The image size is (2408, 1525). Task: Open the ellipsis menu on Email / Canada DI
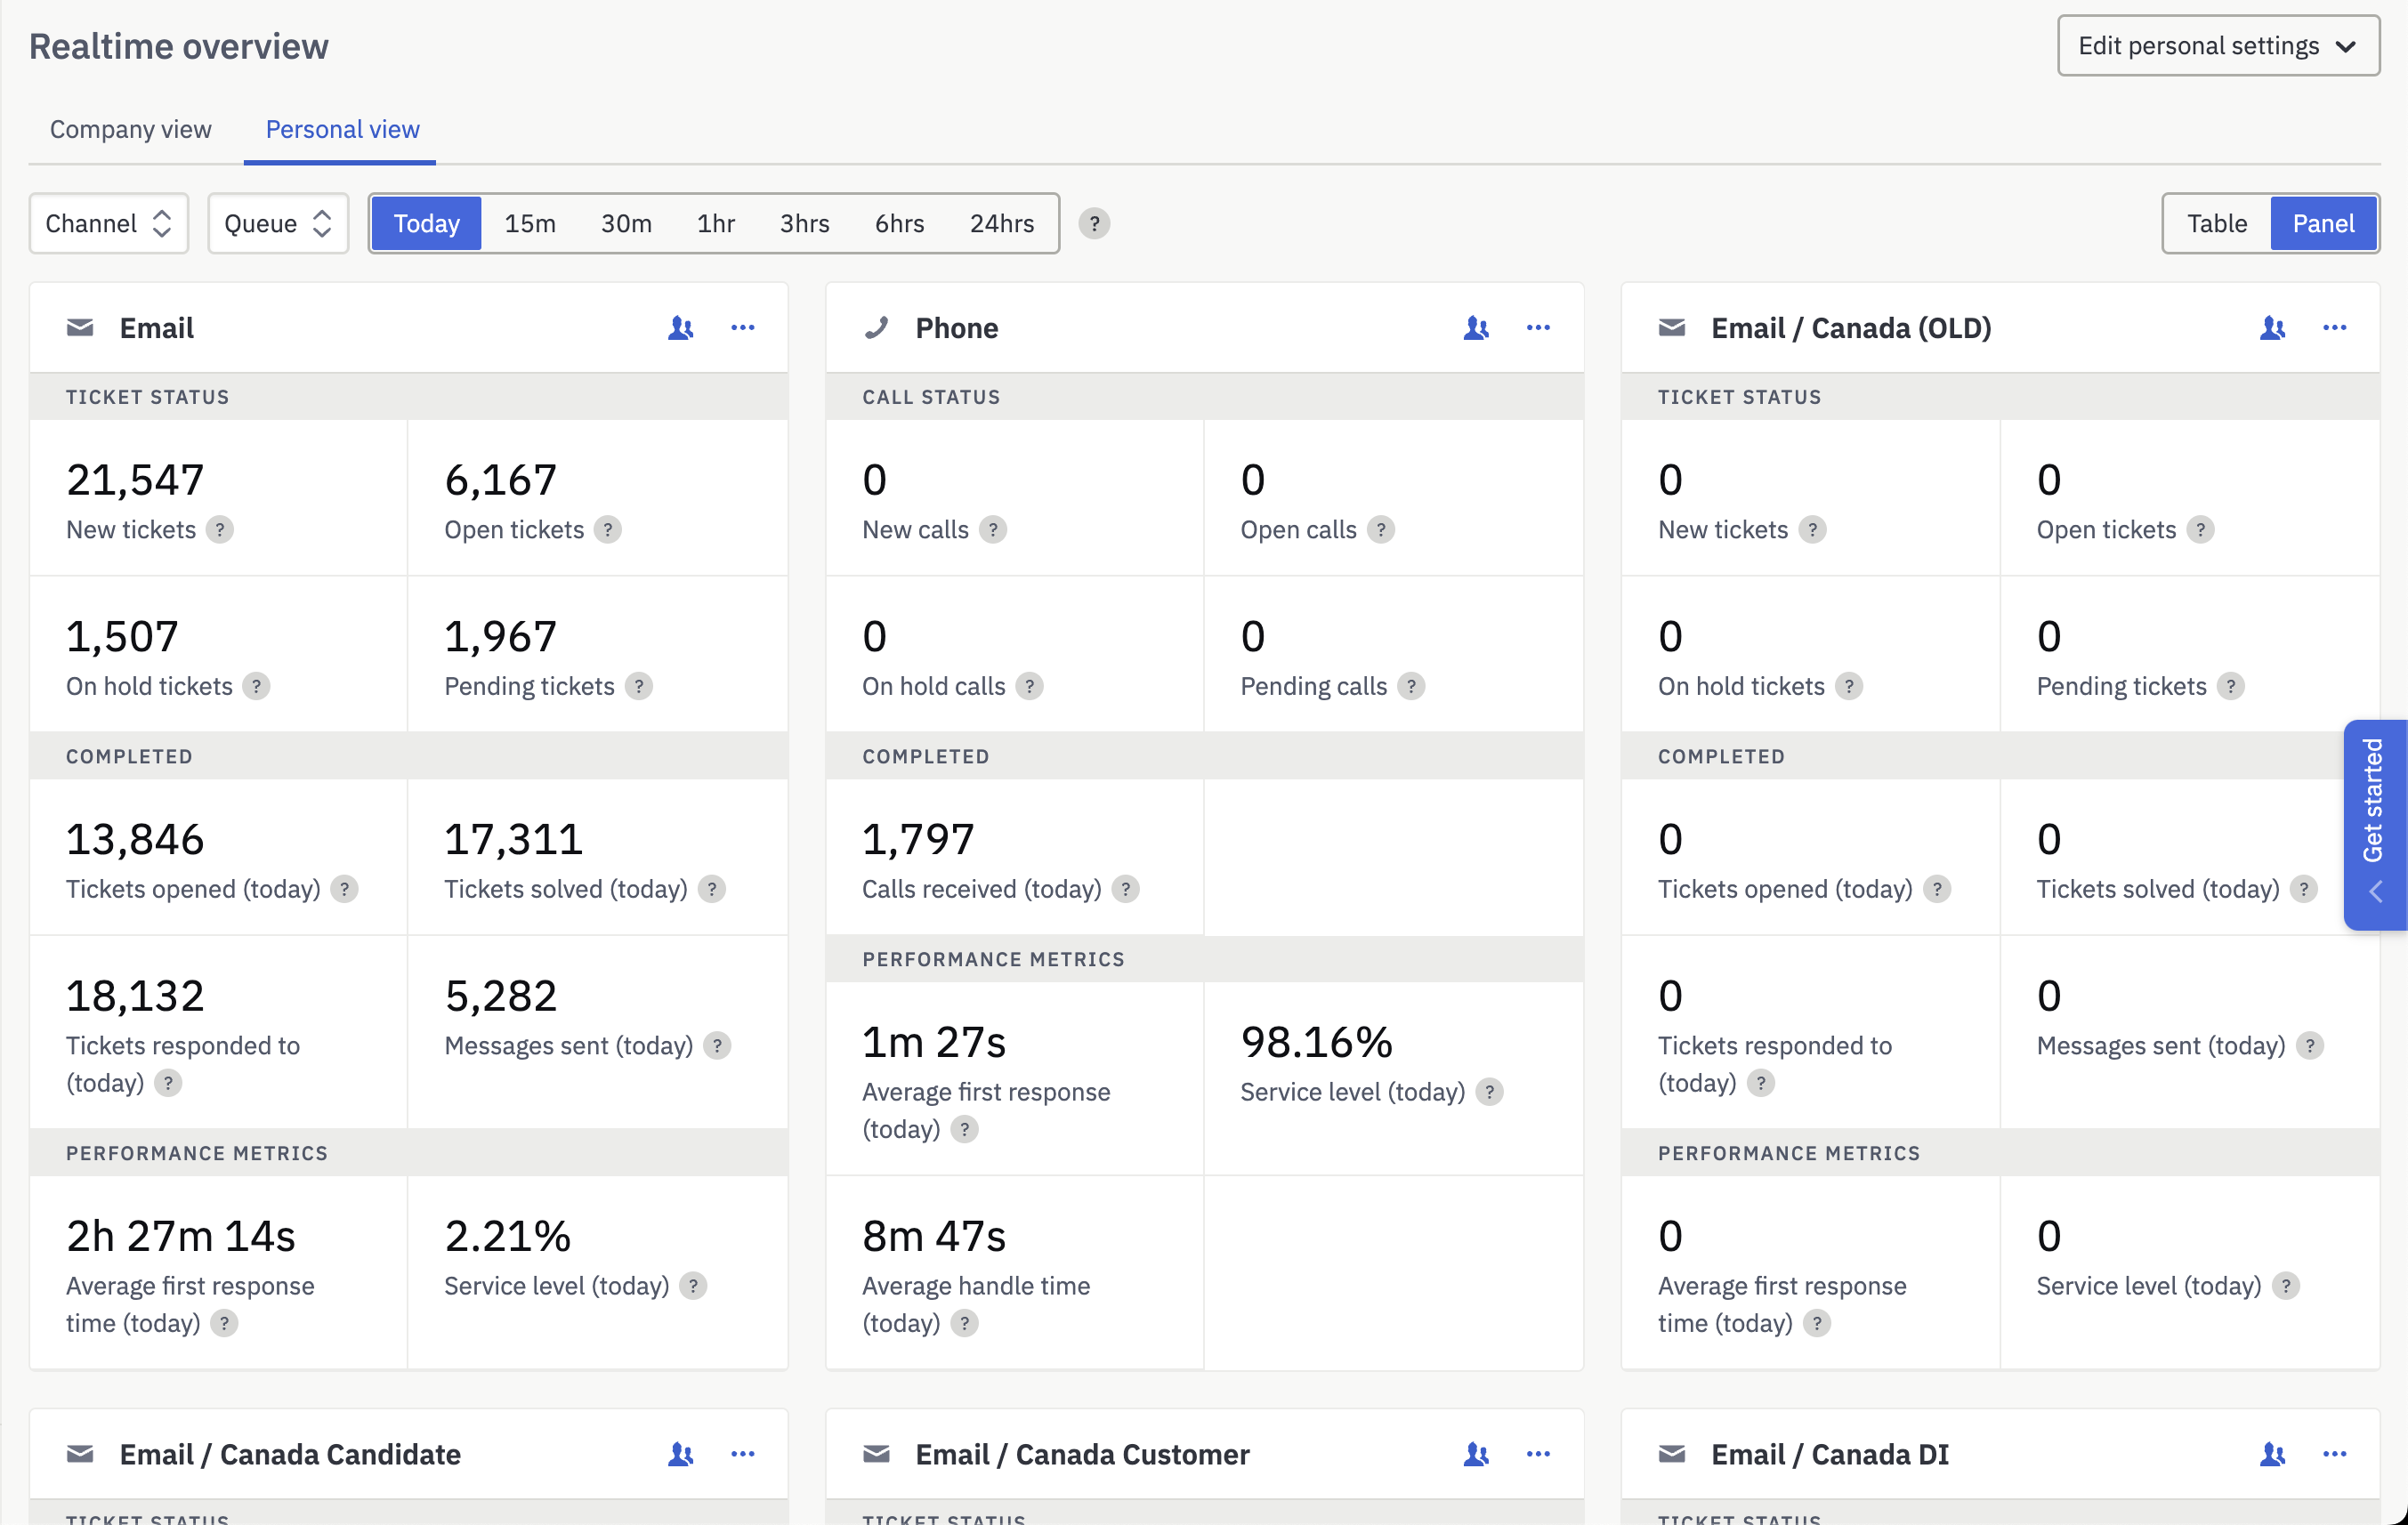pyautogui.click(x=2334, y=1454)
